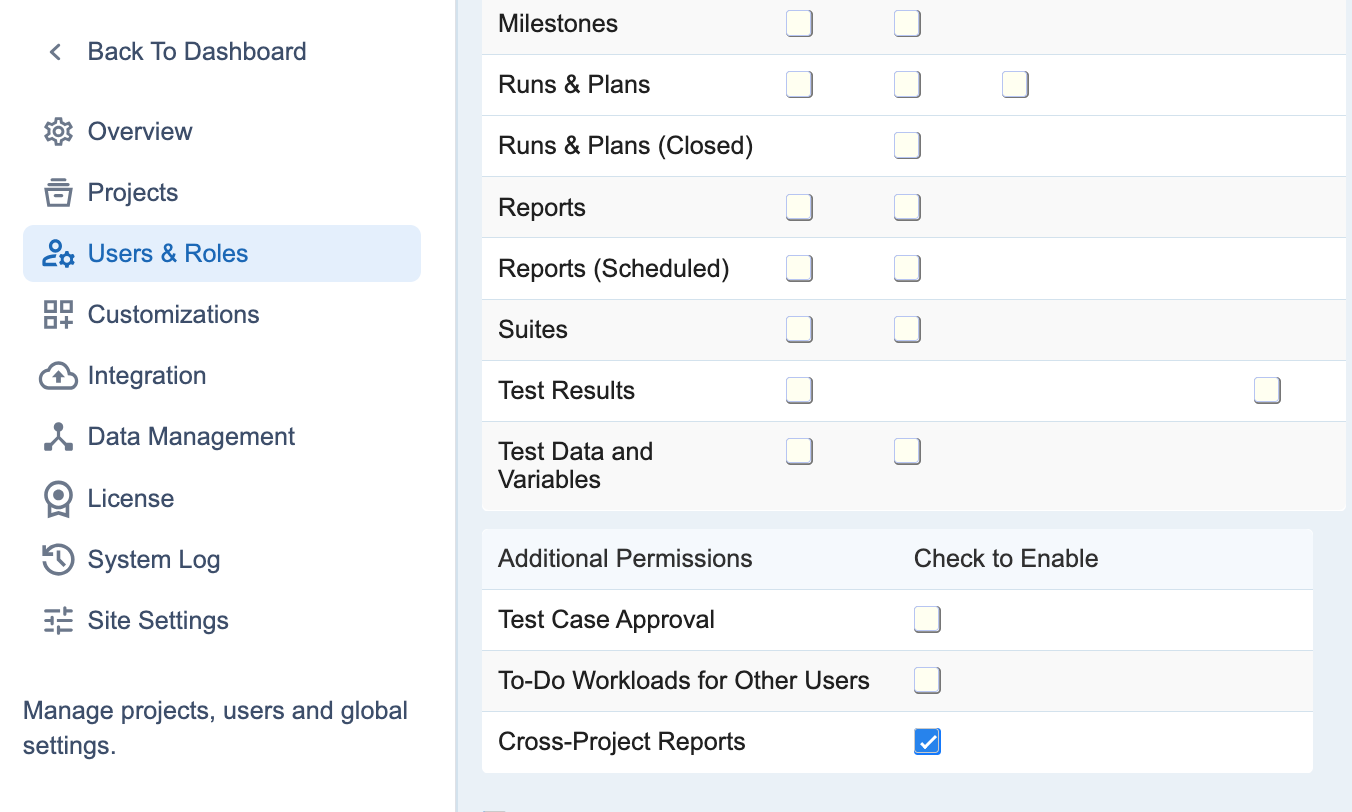Open the Data Management branch icon
1352x812 pixels.
click(58, 437)
